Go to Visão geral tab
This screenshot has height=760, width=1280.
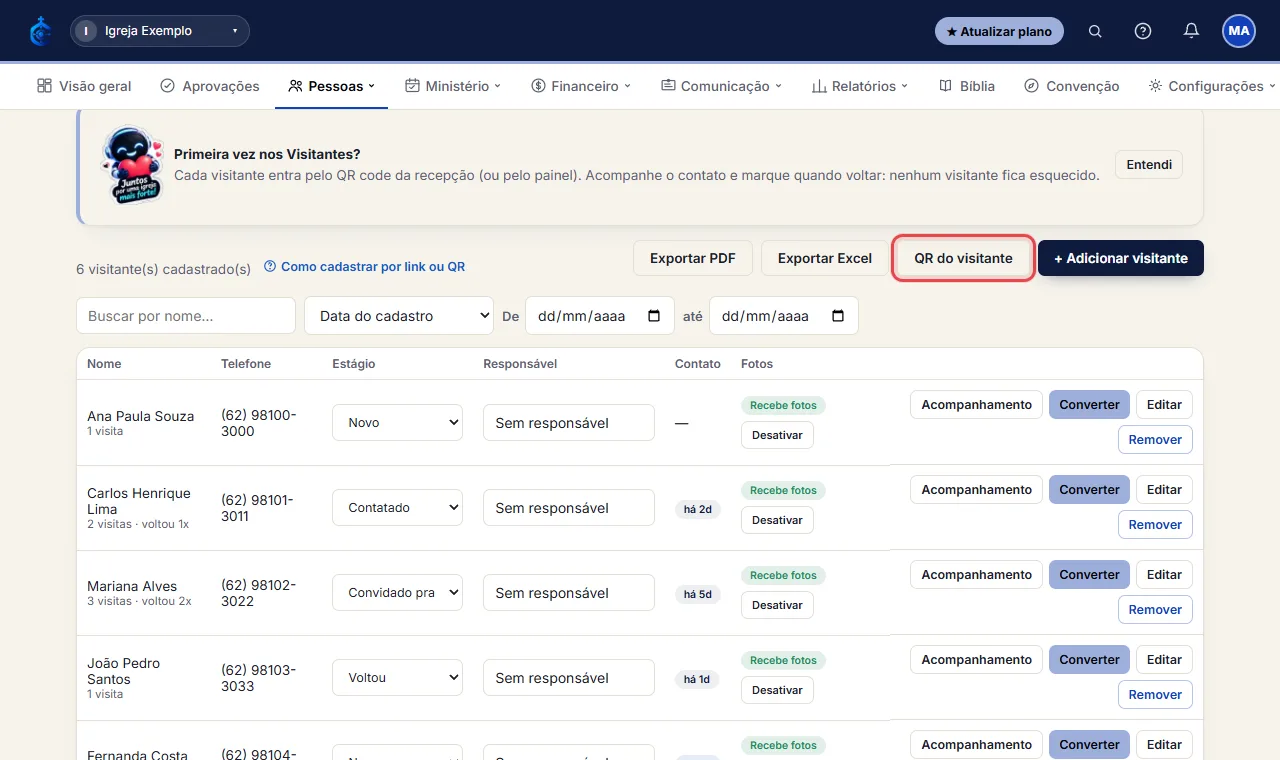point(84,86)
